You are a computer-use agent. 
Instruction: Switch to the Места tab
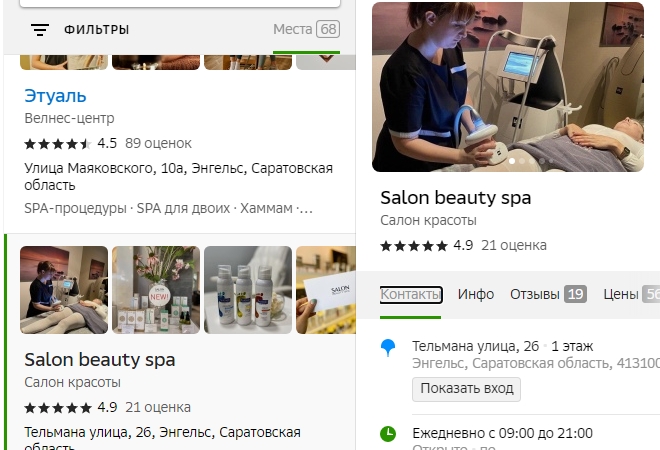coord(306,30)
